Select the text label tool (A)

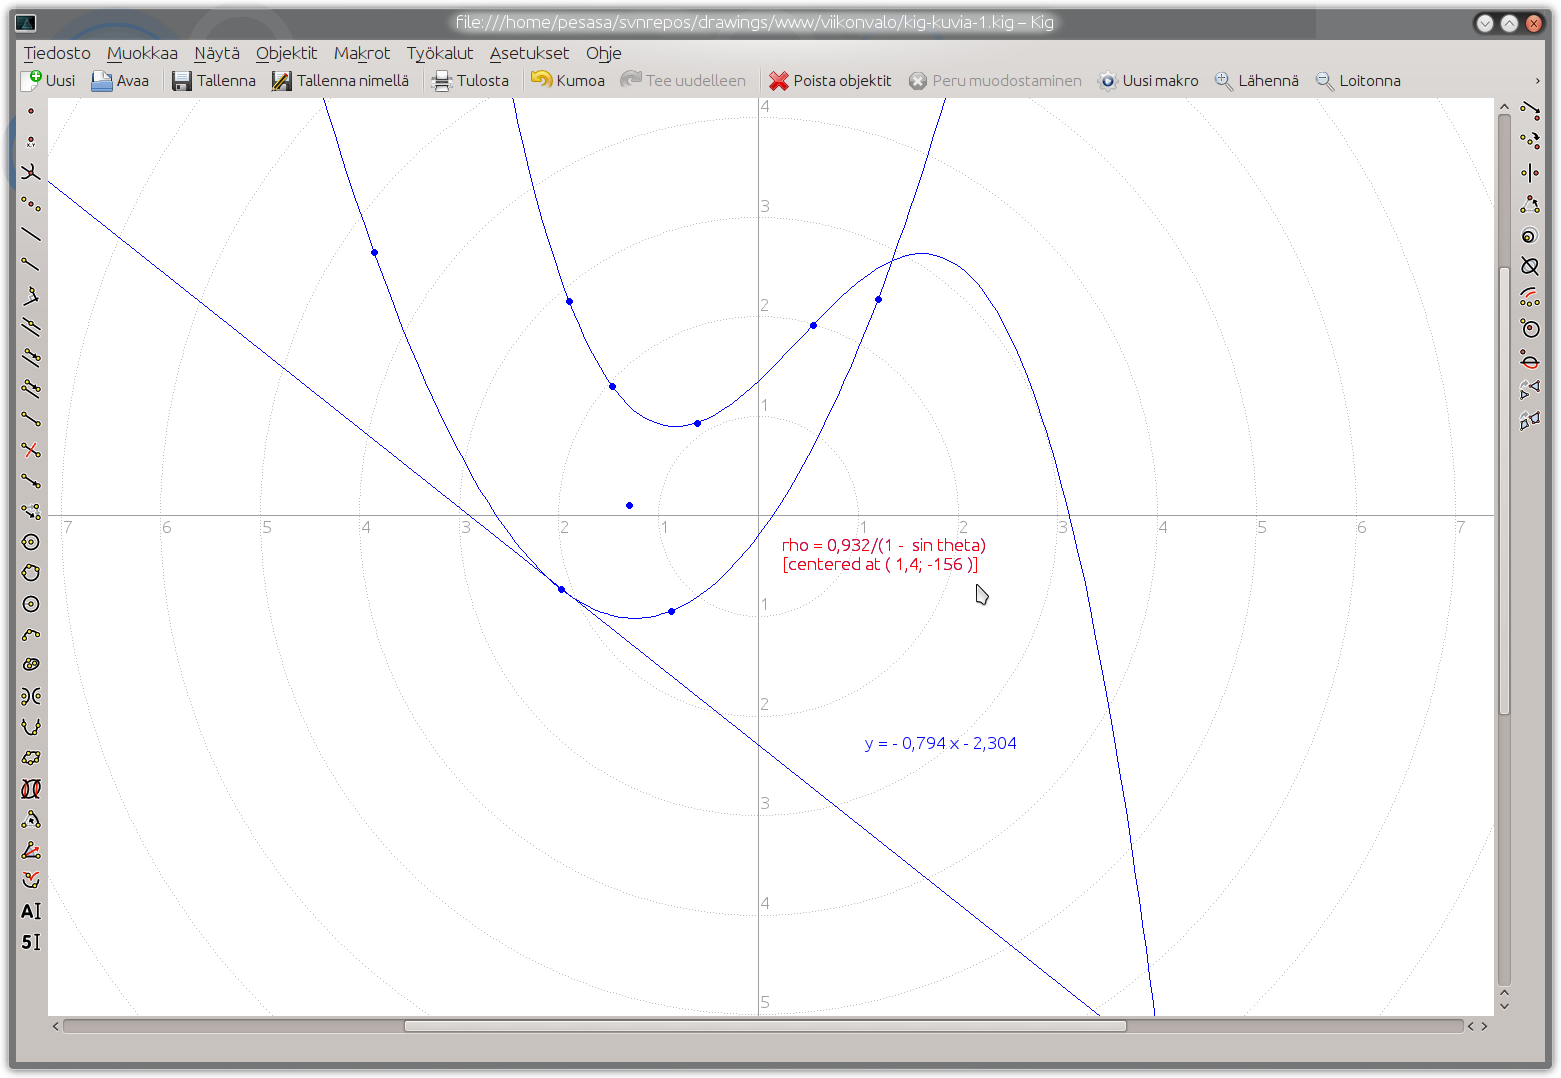[x=31, y=912]
